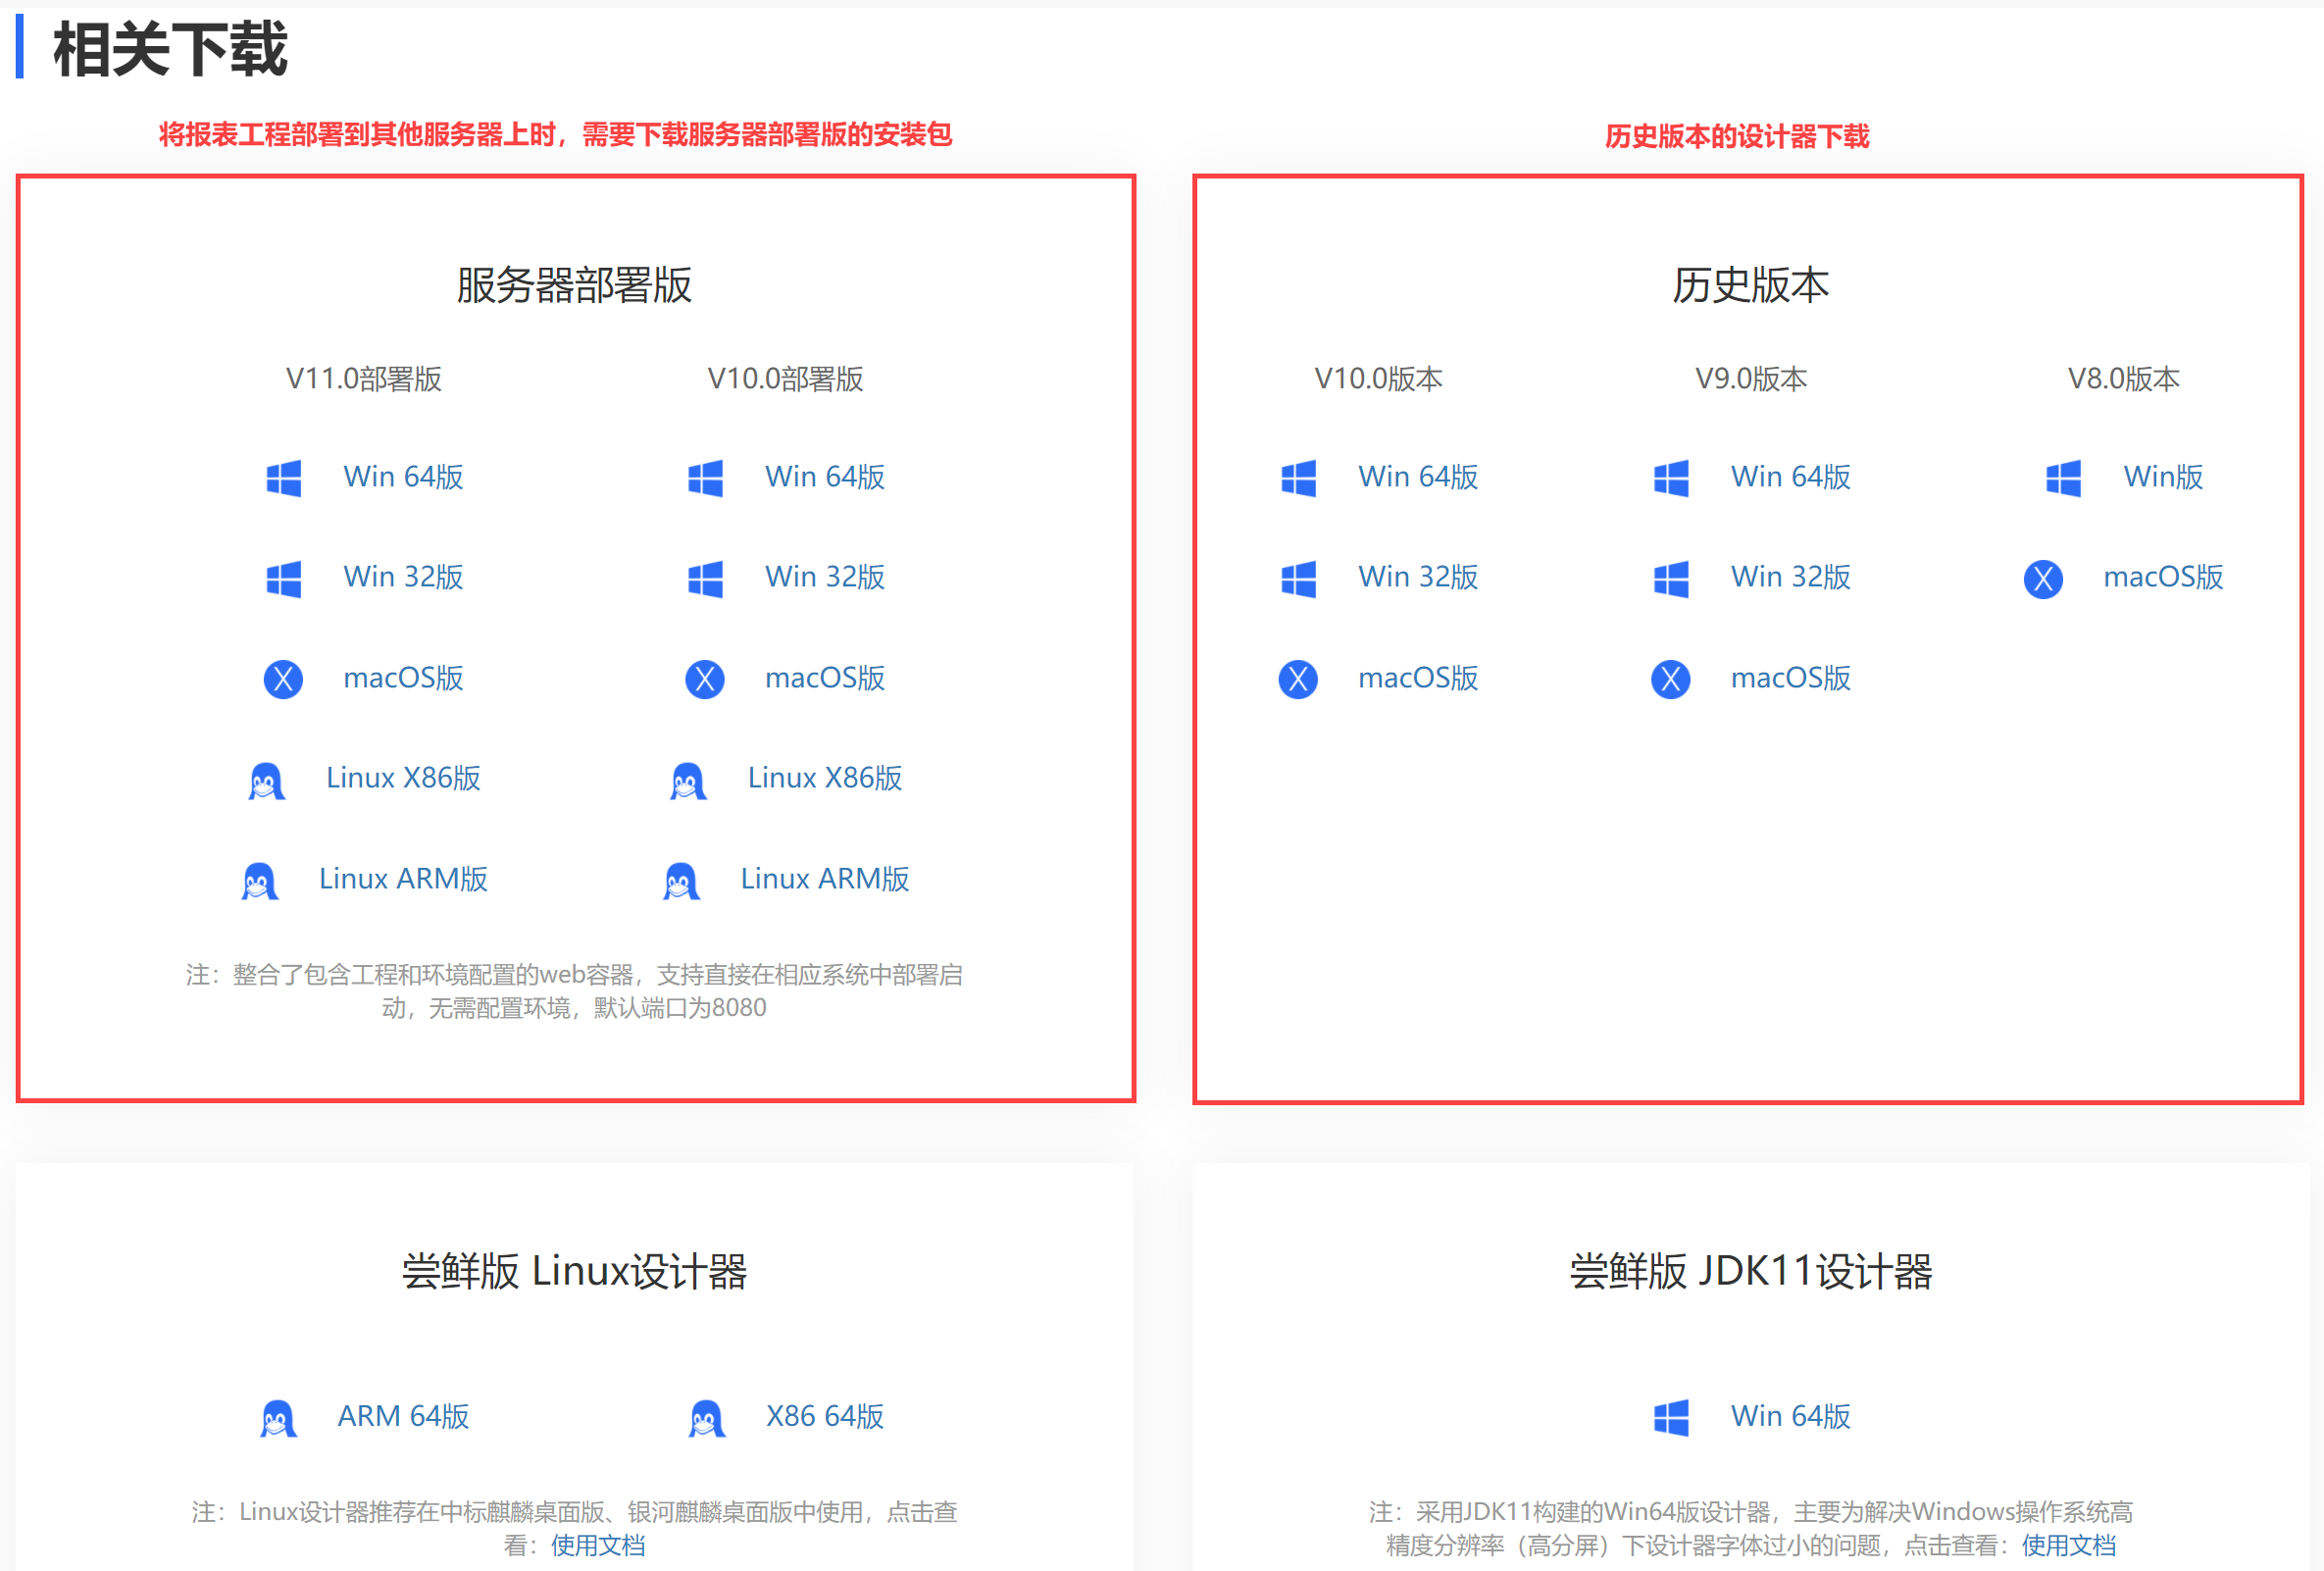Viewport: 2324px width, 1571px height.
Task: Download X86 64版 Linux designer
Action: click(824, 1416)
